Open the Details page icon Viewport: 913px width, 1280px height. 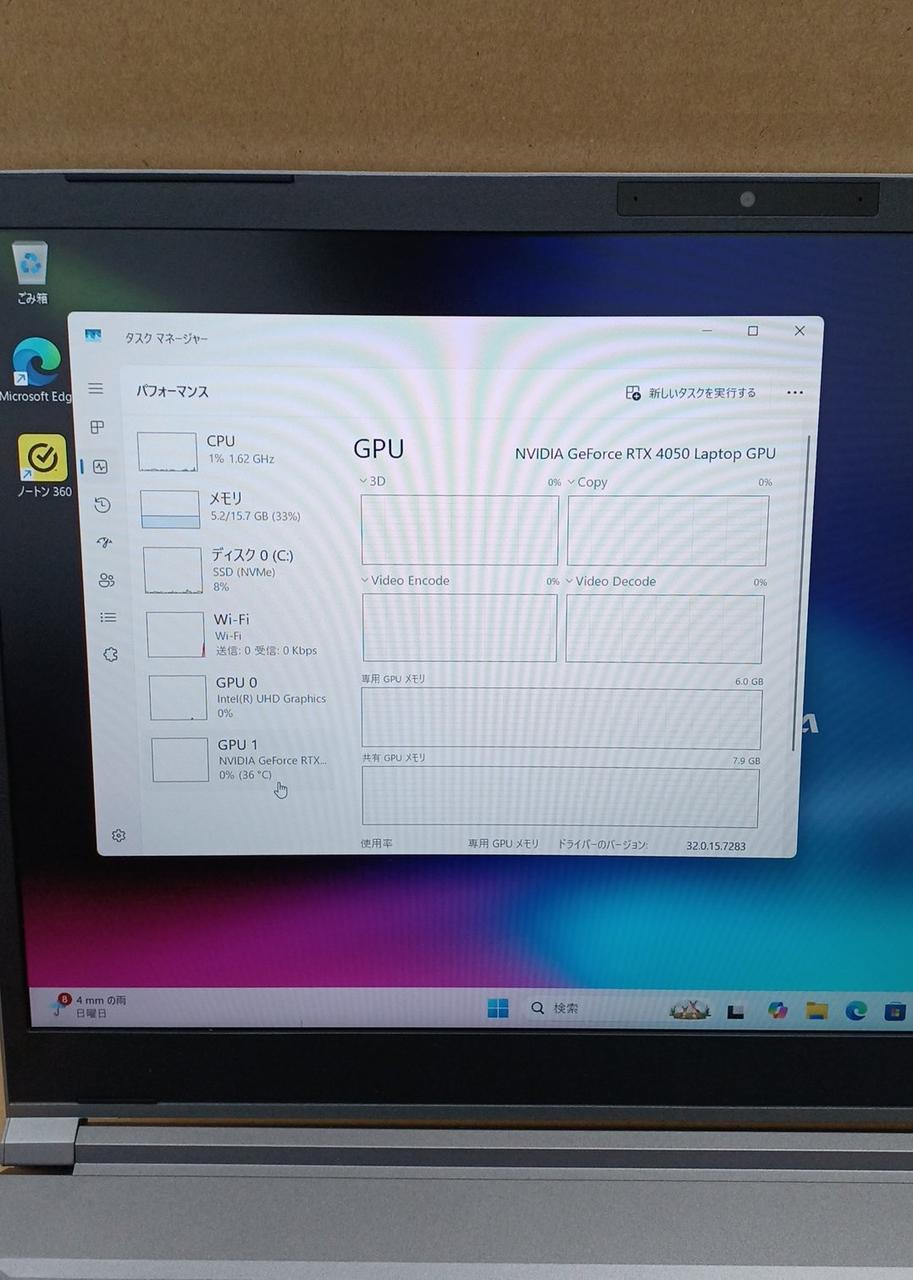coord(108,618)
